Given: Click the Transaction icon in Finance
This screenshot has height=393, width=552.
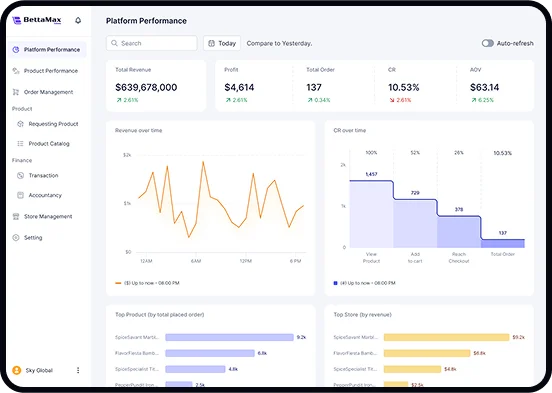Looking at the screenshot, I should [20, 175].
